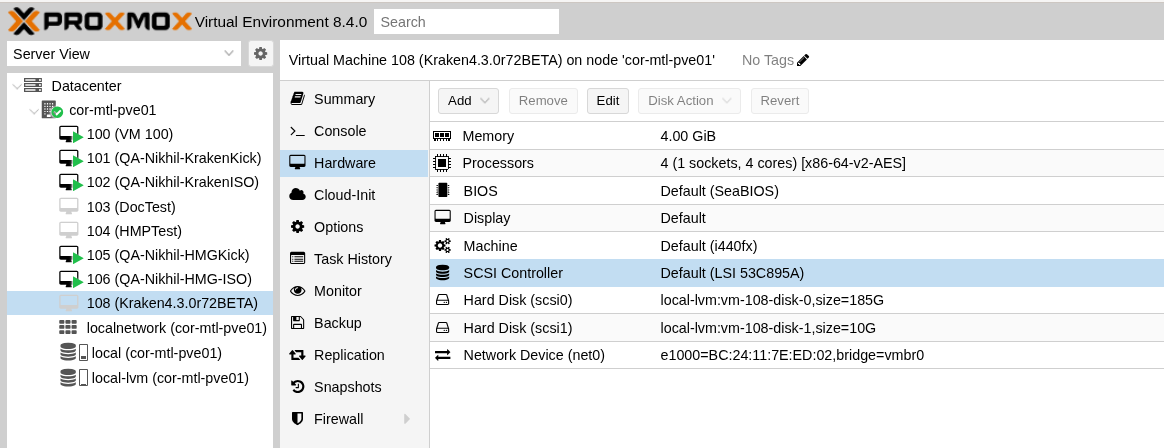This screenshot has width=1164, height=448.
Task: Open the Backup tab
Action: pyautogui.click(x=354, y=322)
